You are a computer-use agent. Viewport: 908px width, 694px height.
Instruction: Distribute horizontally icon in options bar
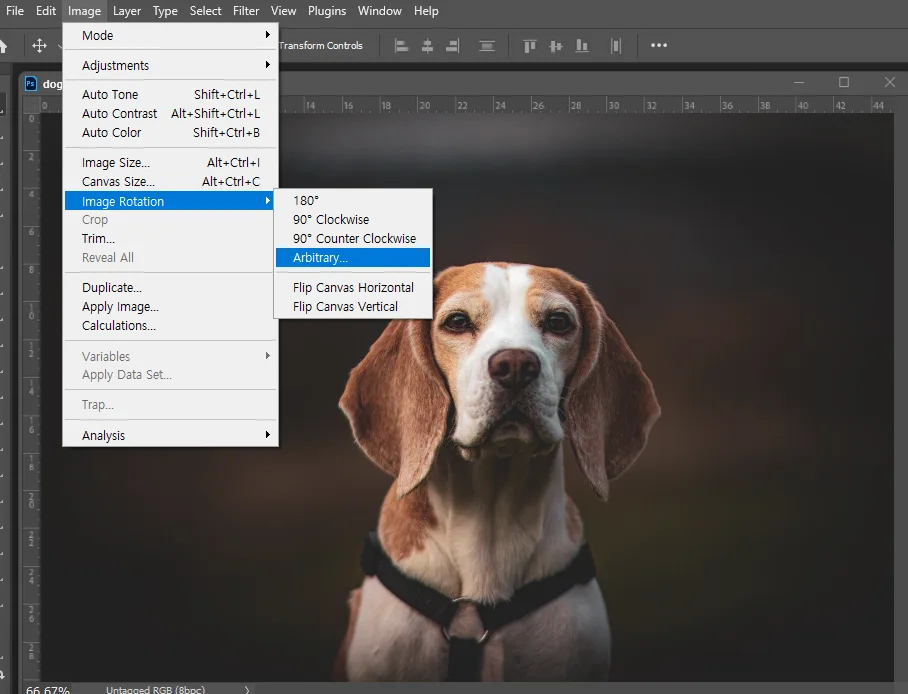(616, 46)
